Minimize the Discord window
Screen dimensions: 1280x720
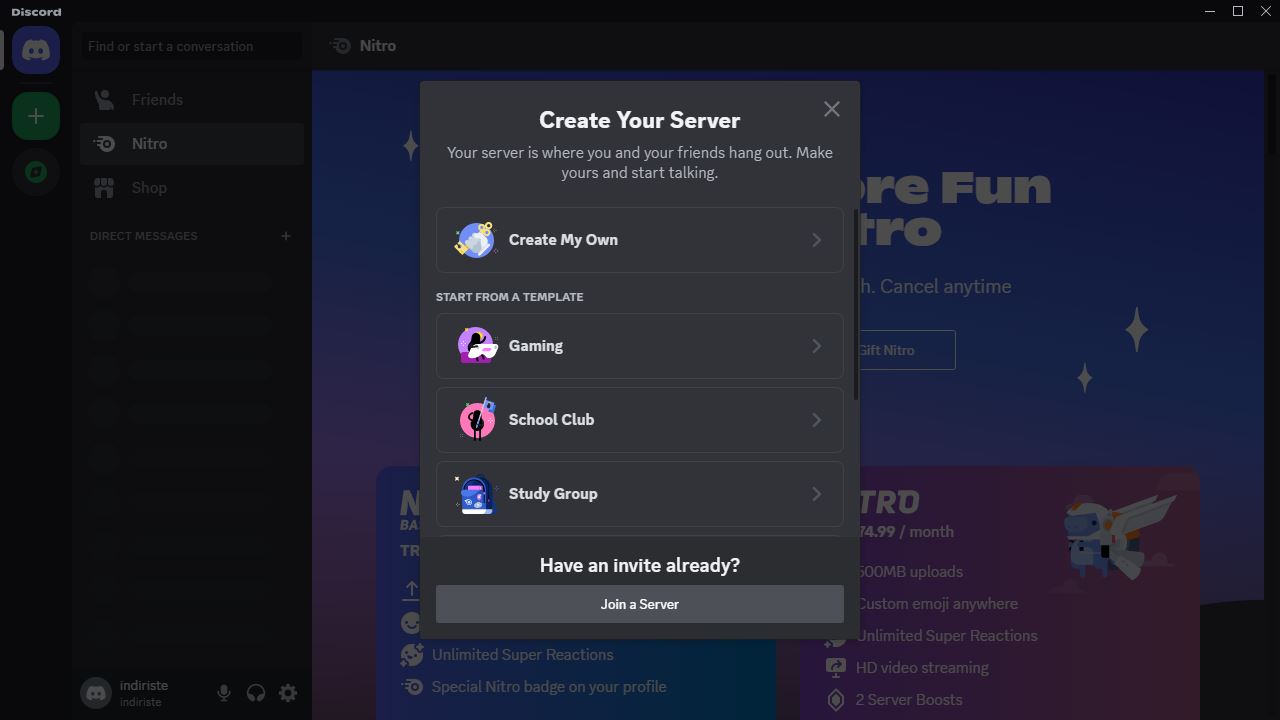pos(1211,11)
